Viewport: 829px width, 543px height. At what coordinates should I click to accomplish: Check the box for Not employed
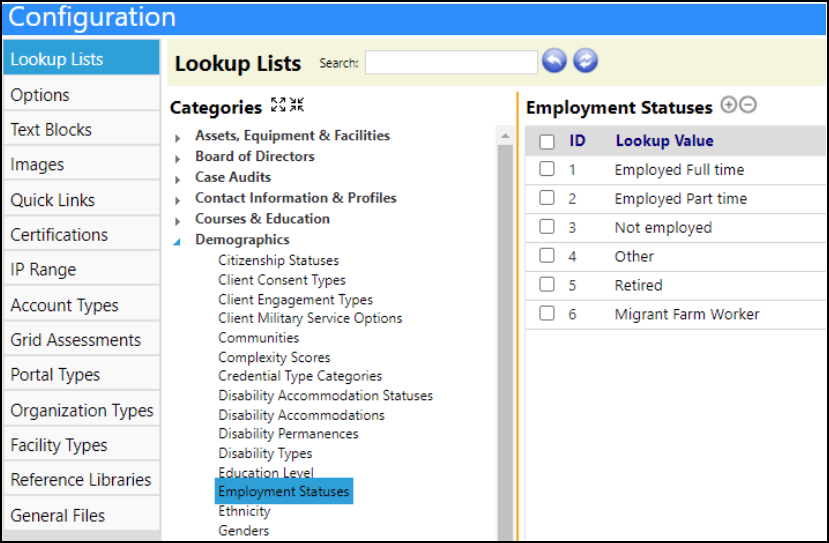click(547, 227)
